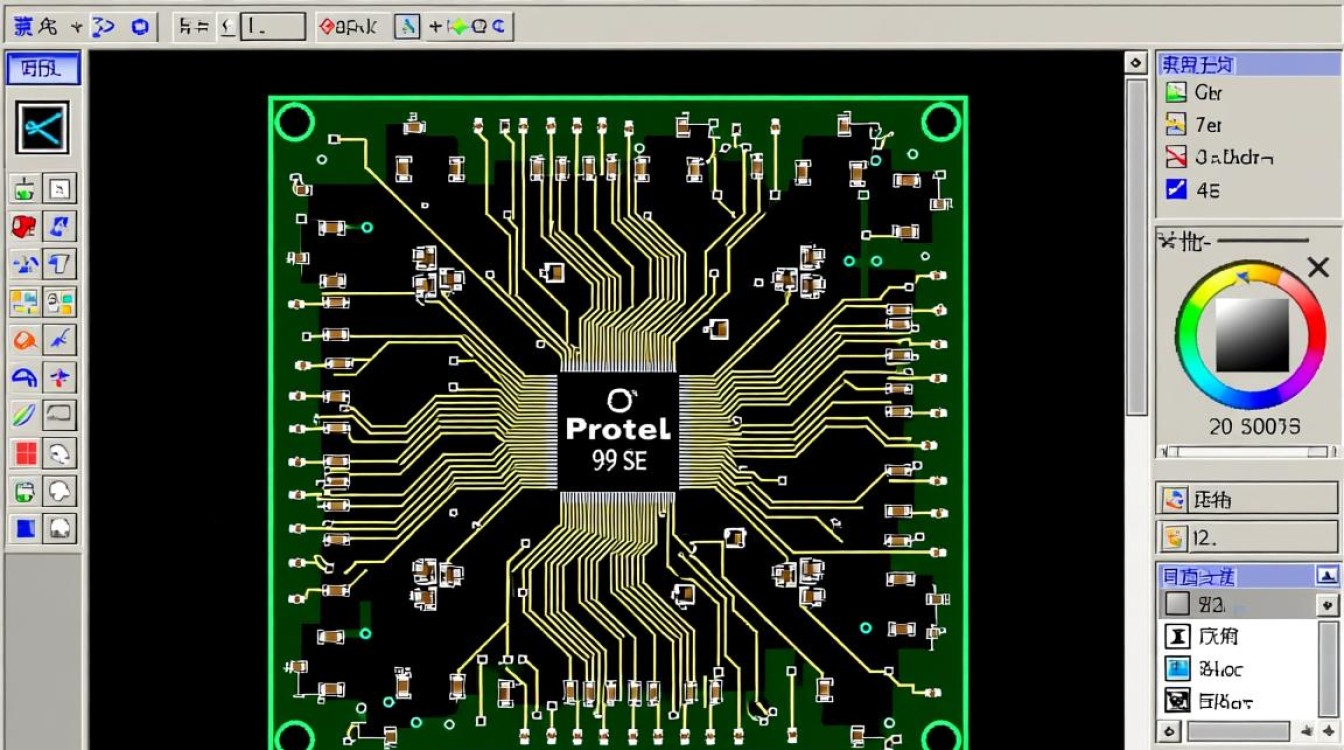Screen dimensions: 1344x750
Task: Toggle the blue checkmark item labeled 4E
Action: [1177, 189]
